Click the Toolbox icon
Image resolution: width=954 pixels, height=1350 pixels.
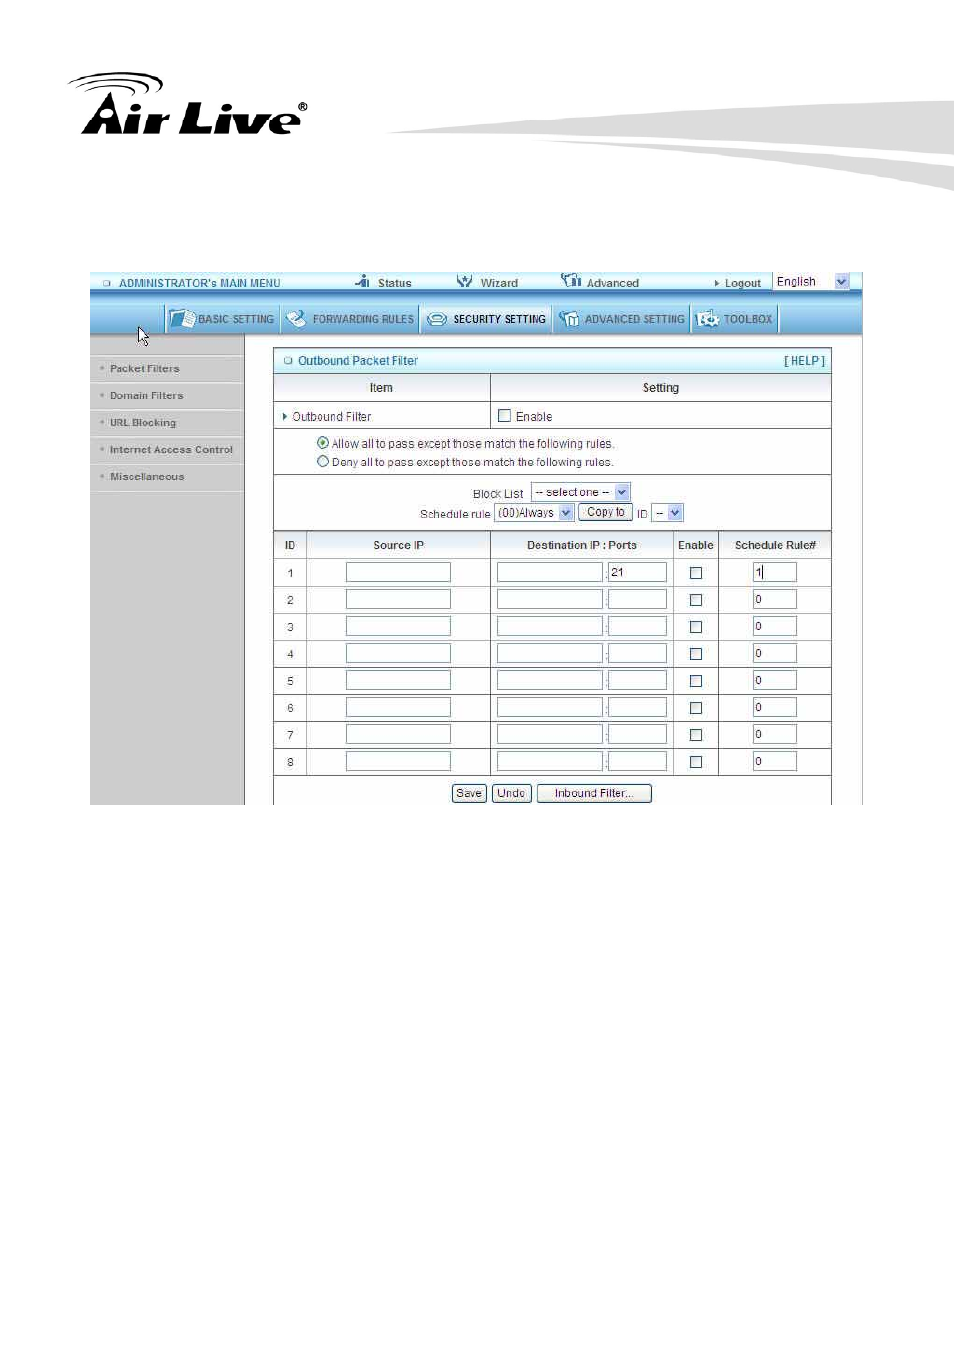click(707, 319)
